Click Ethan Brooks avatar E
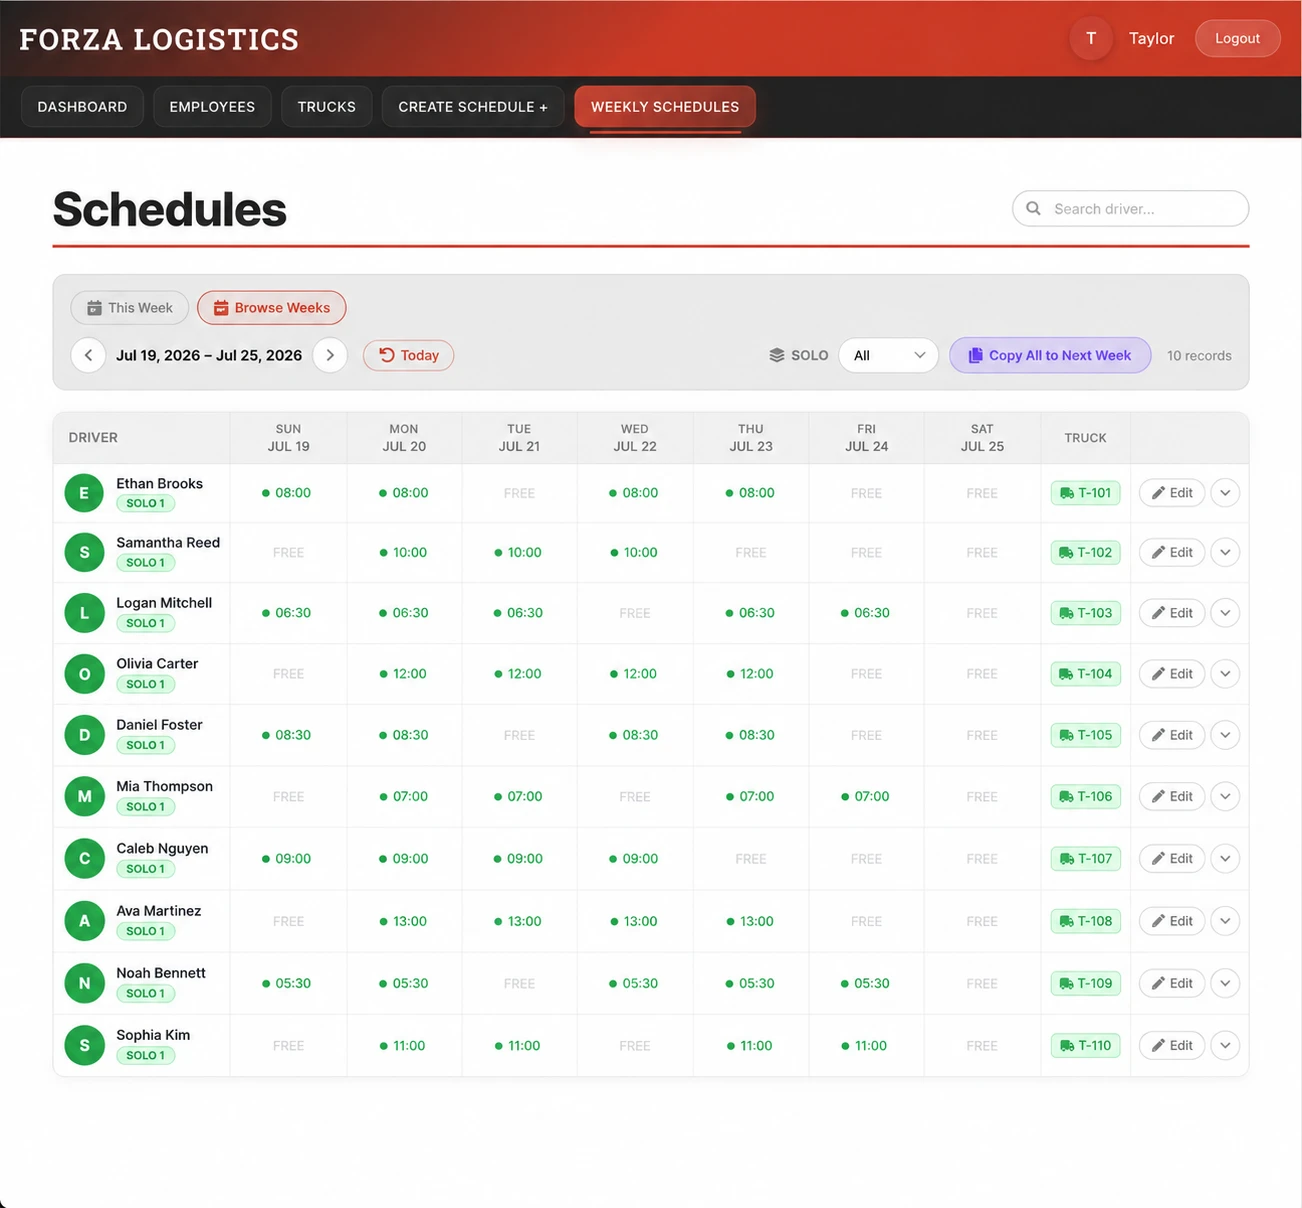The width and height of the screenshot is (1302, 1208). pyautogui.click(x=84, y=493)
